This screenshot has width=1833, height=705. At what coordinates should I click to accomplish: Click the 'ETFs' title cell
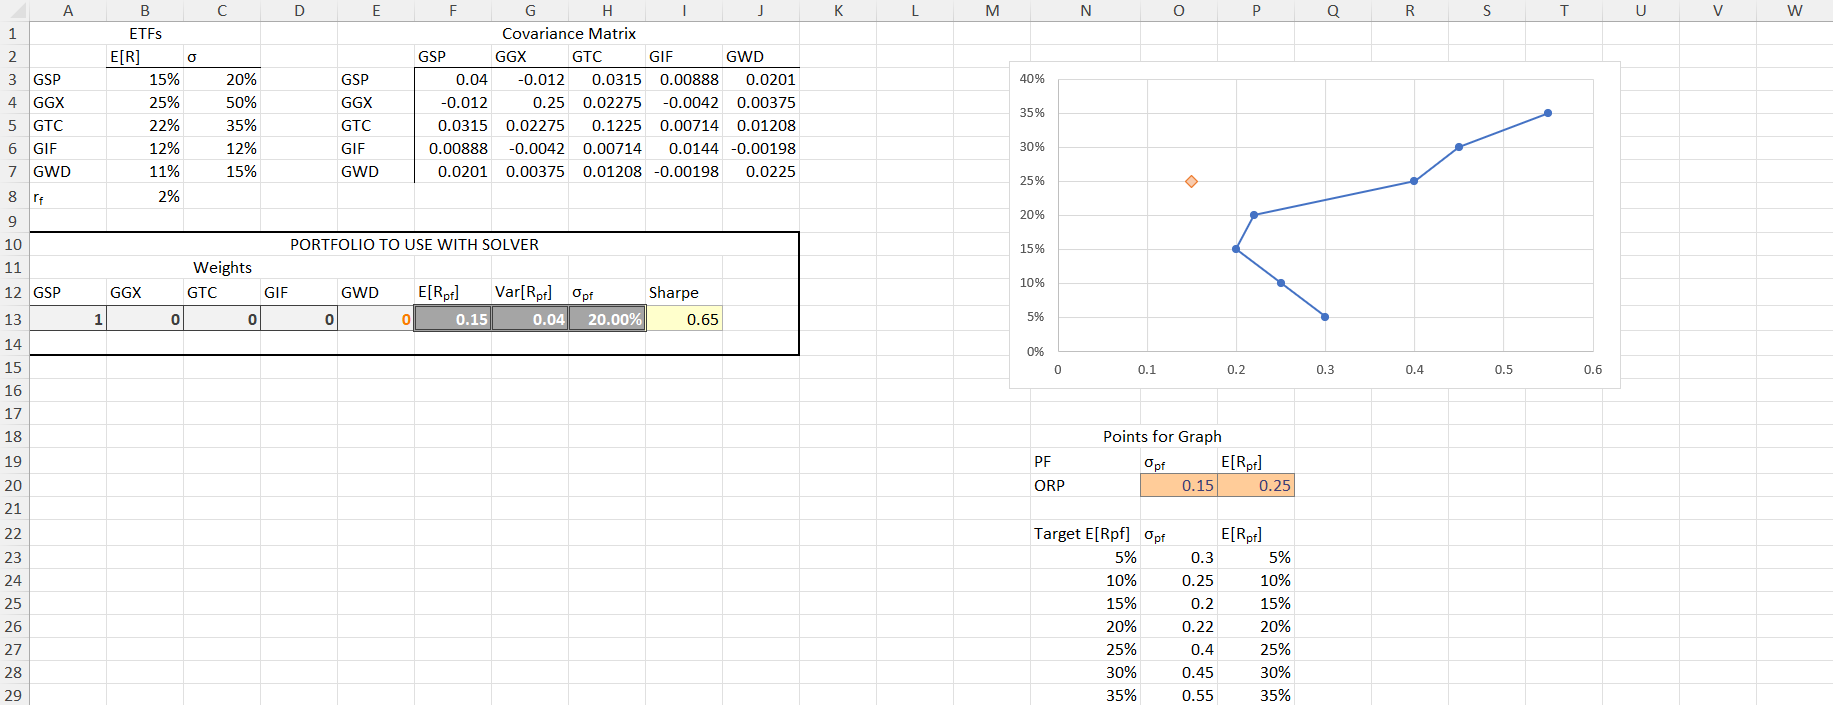145,33
